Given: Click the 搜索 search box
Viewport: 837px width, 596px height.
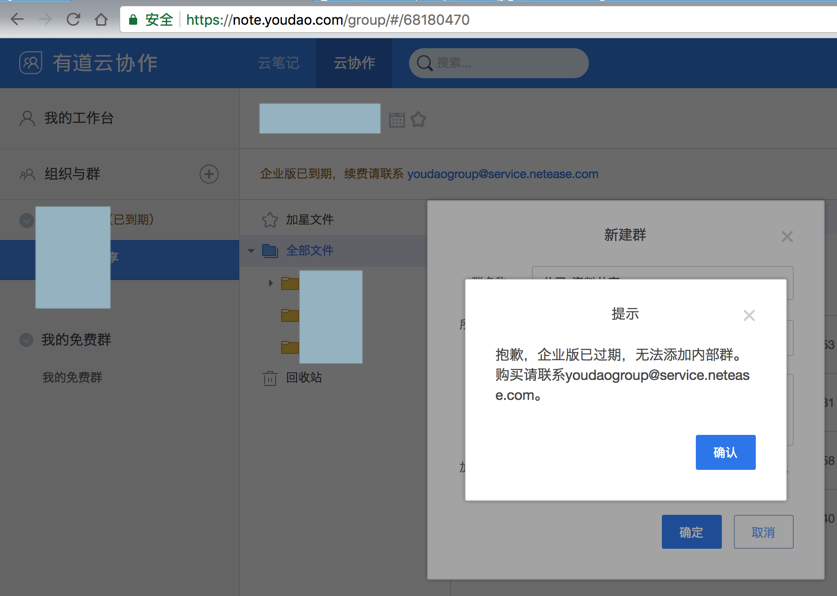Looking at the screenshot, I should [x=499, y=63].
